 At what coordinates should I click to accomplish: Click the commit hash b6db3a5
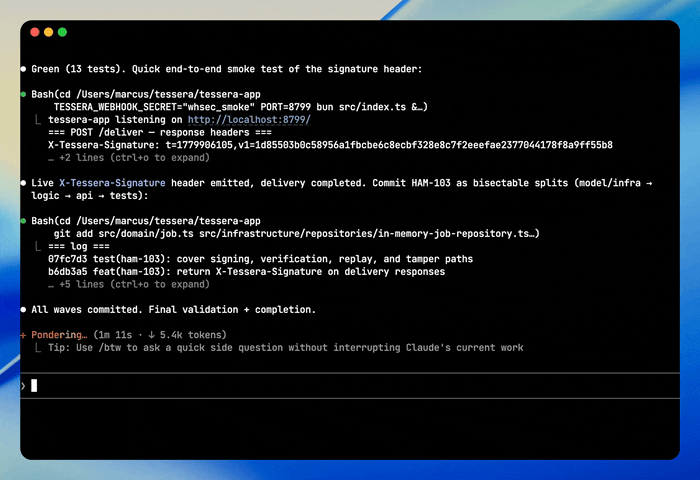coord(68,271)
